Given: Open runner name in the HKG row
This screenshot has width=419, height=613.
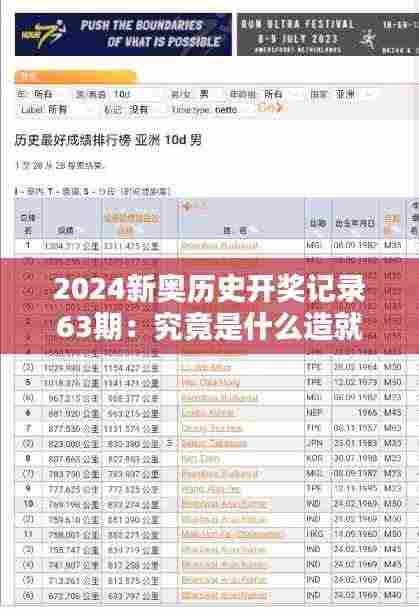Looking at the screenshot, I should click(232, 534).
